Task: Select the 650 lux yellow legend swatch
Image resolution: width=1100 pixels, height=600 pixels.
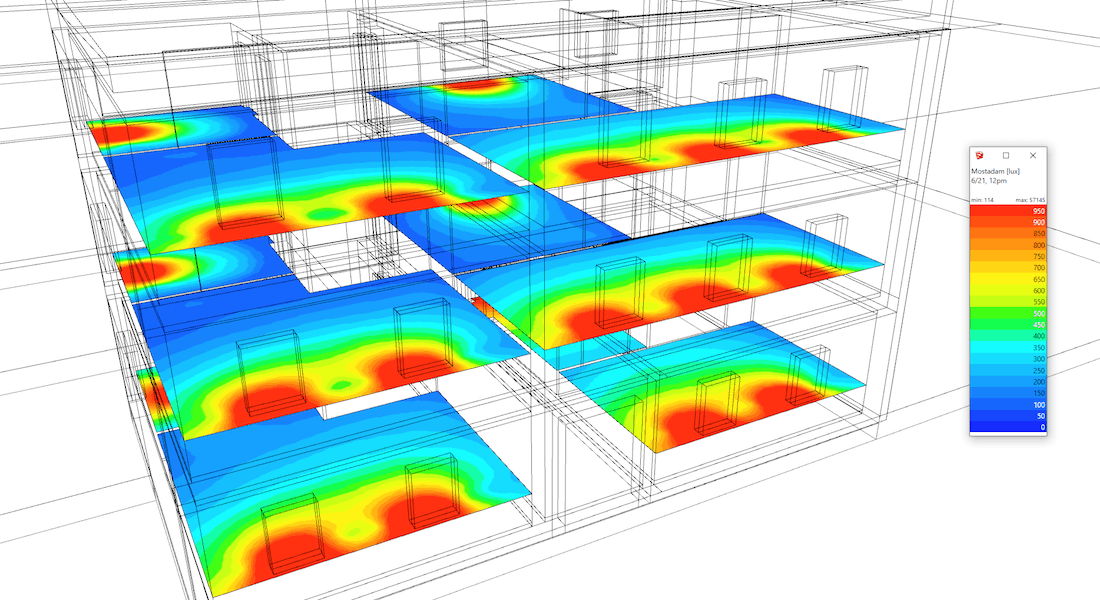Action: tap(1008, 279)
